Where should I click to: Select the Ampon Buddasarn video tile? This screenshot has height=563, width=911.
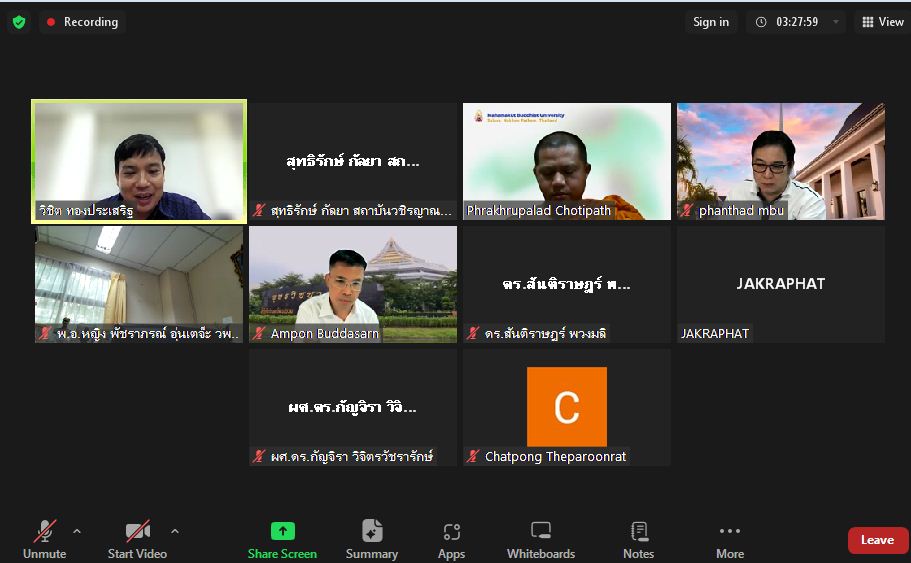(x=353, y=284)
